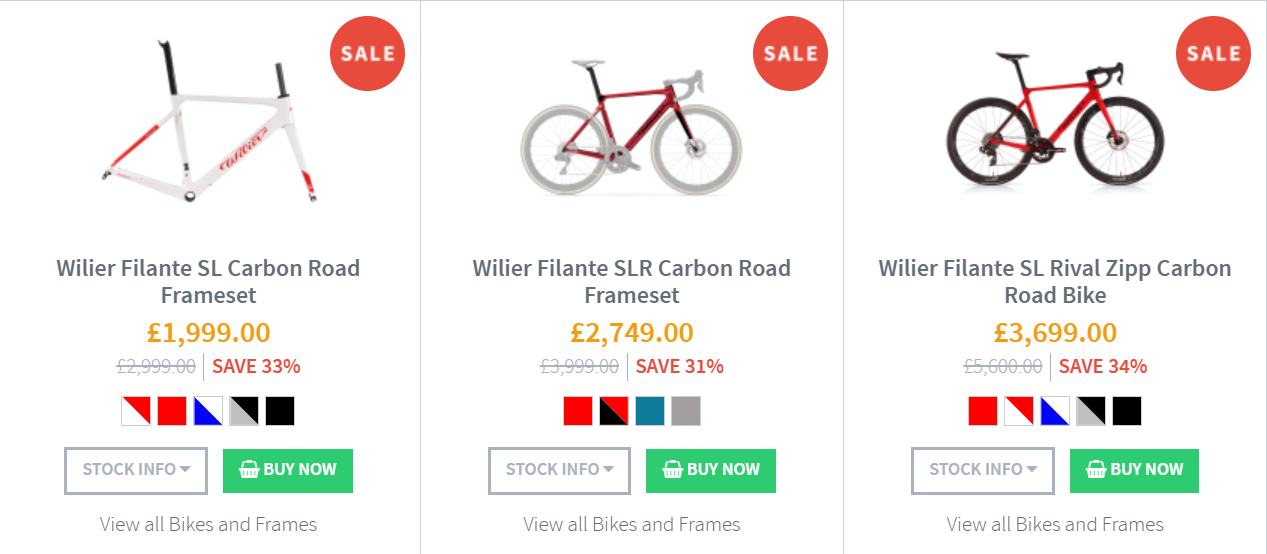
Task: Buy the Filante SLR Carbon Frameset now
Action: 711,470
